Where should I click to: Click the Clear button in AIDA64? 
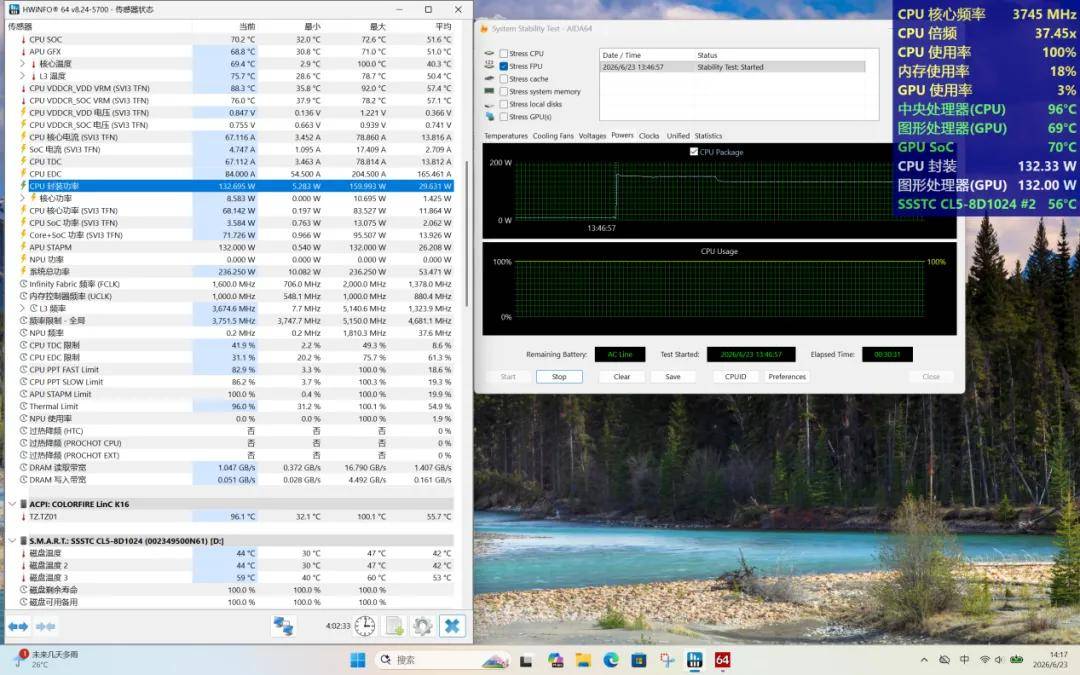tap(622, 377)
